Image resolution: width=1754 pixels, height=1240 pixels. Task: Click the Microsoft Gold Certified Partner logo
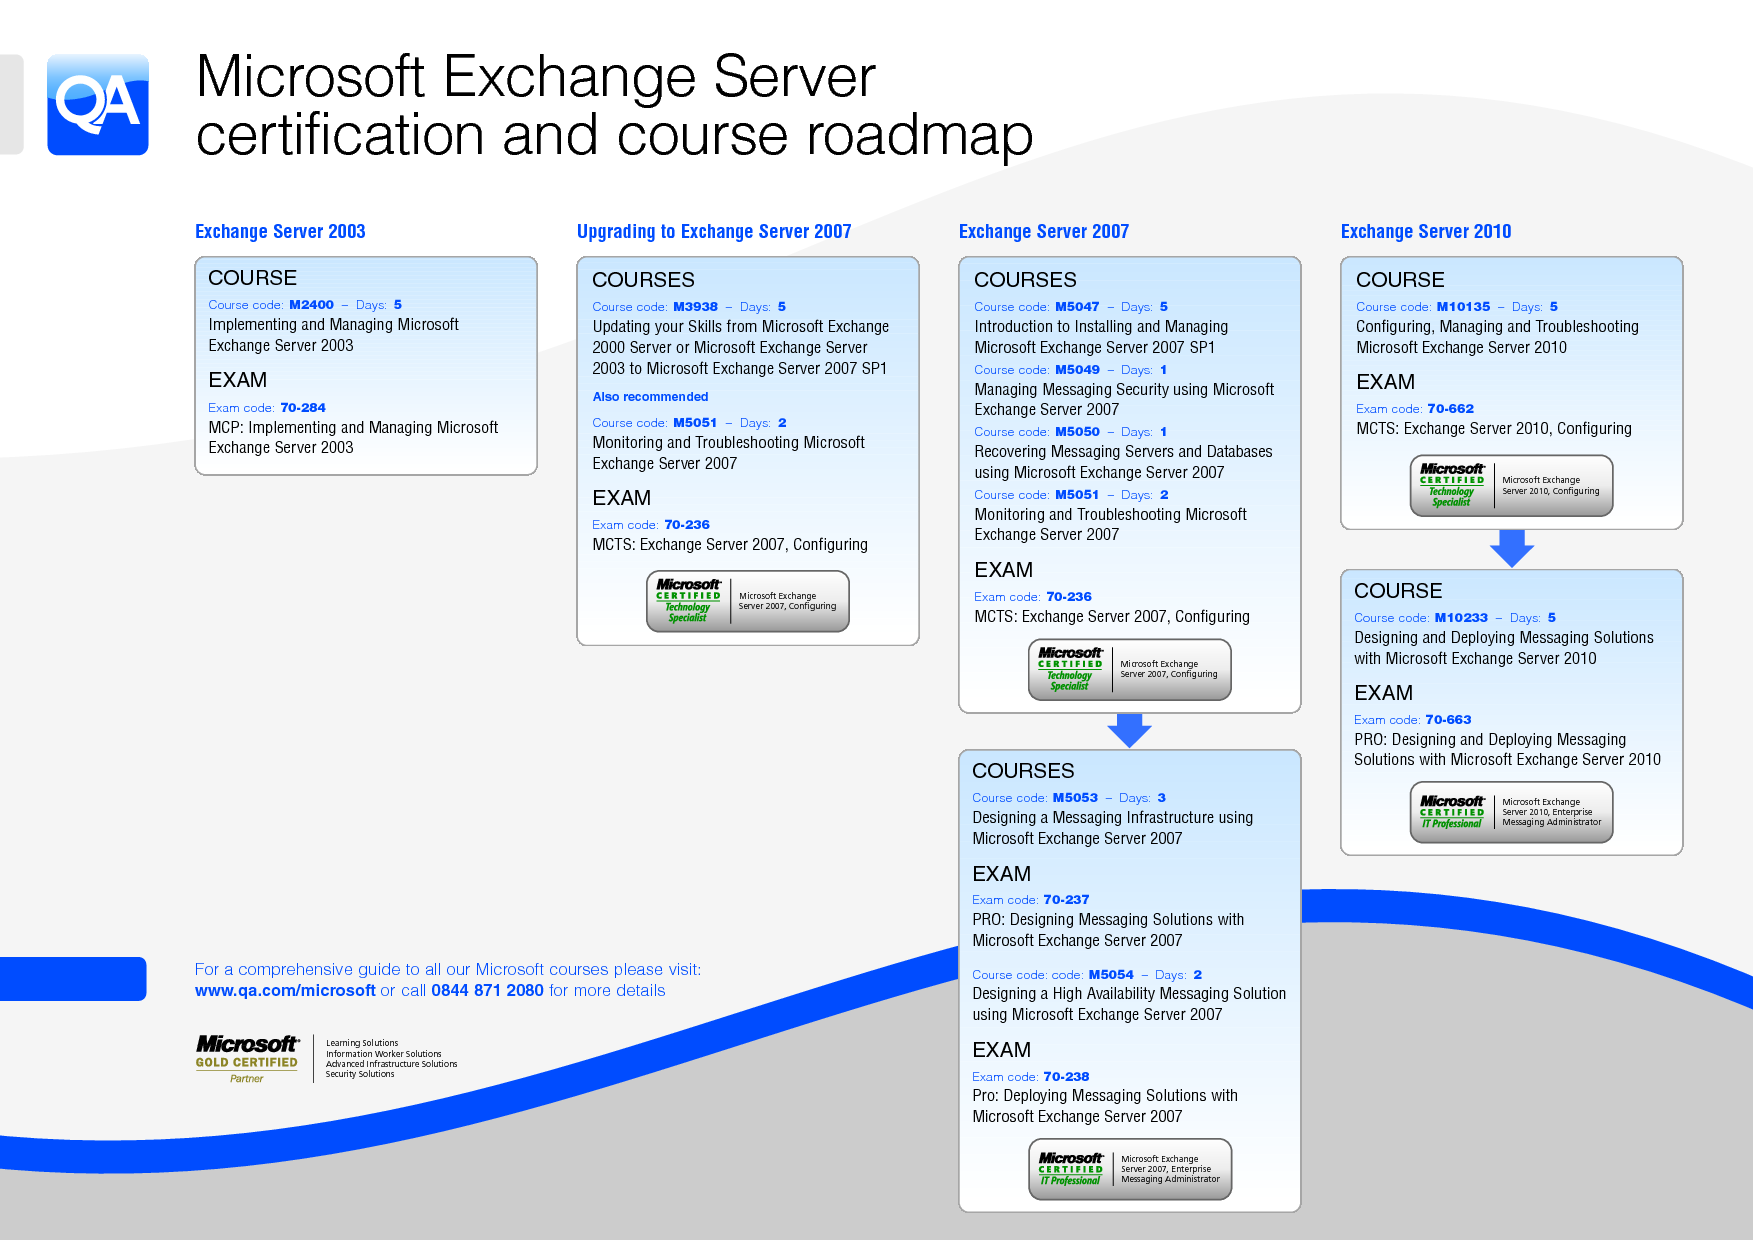247,1059
